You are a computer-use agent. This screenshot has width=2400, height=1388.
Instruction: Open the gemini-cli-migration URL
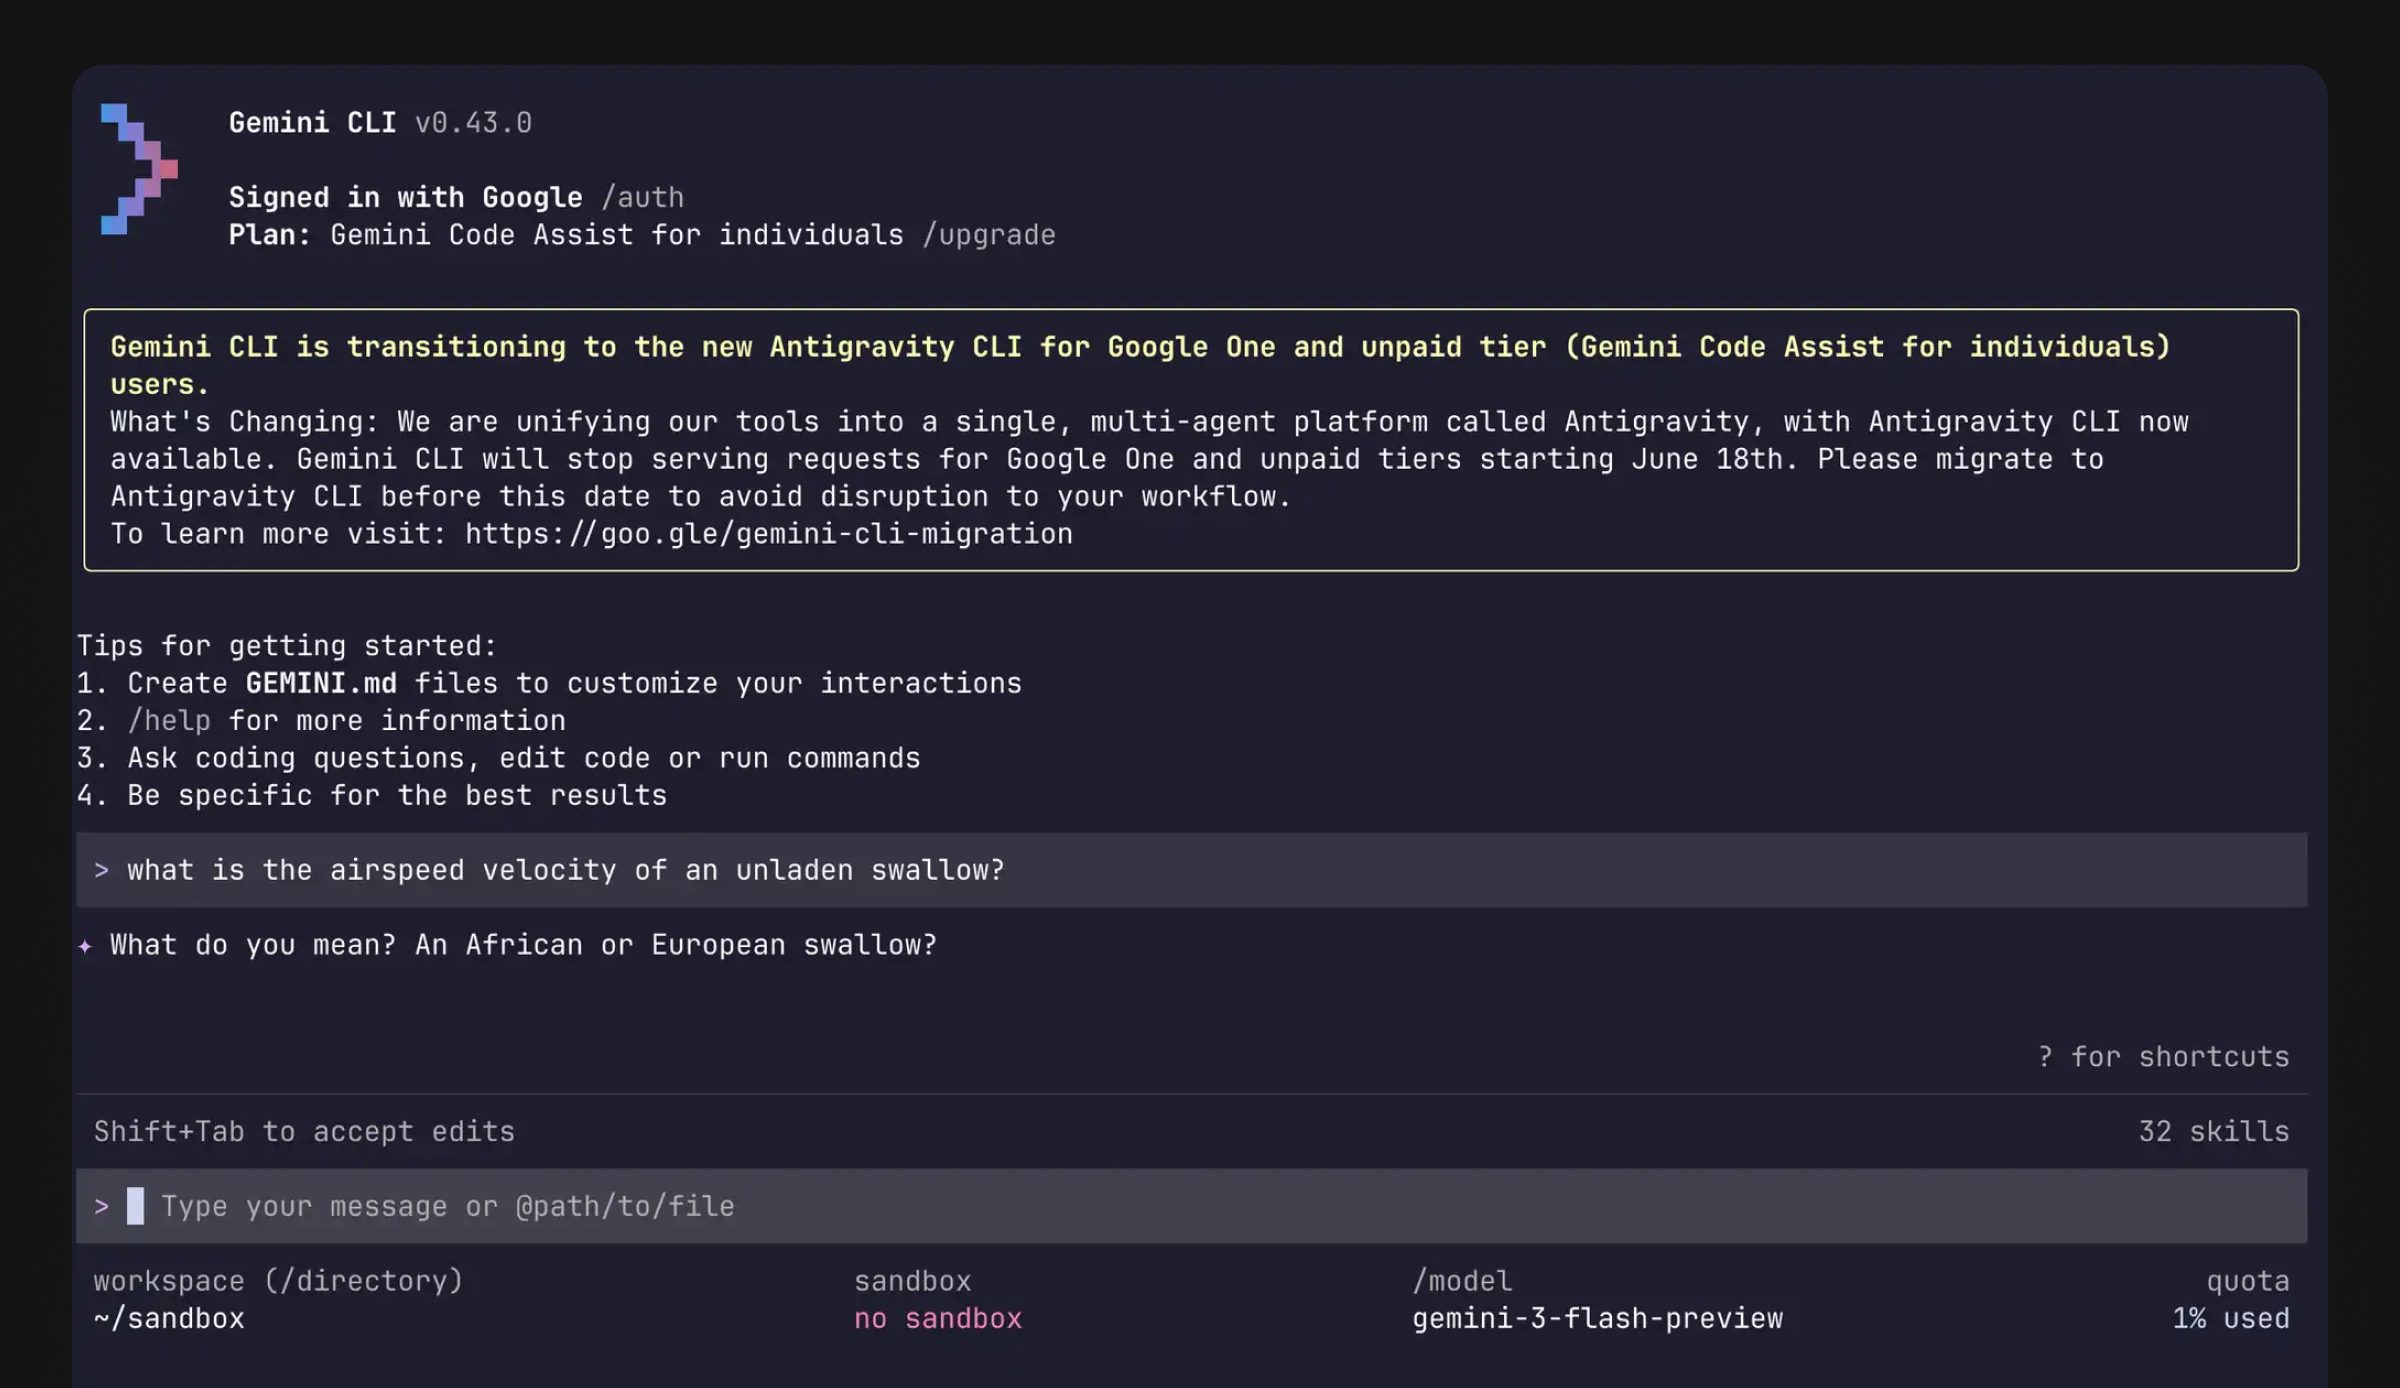click(x=768, y=534)
